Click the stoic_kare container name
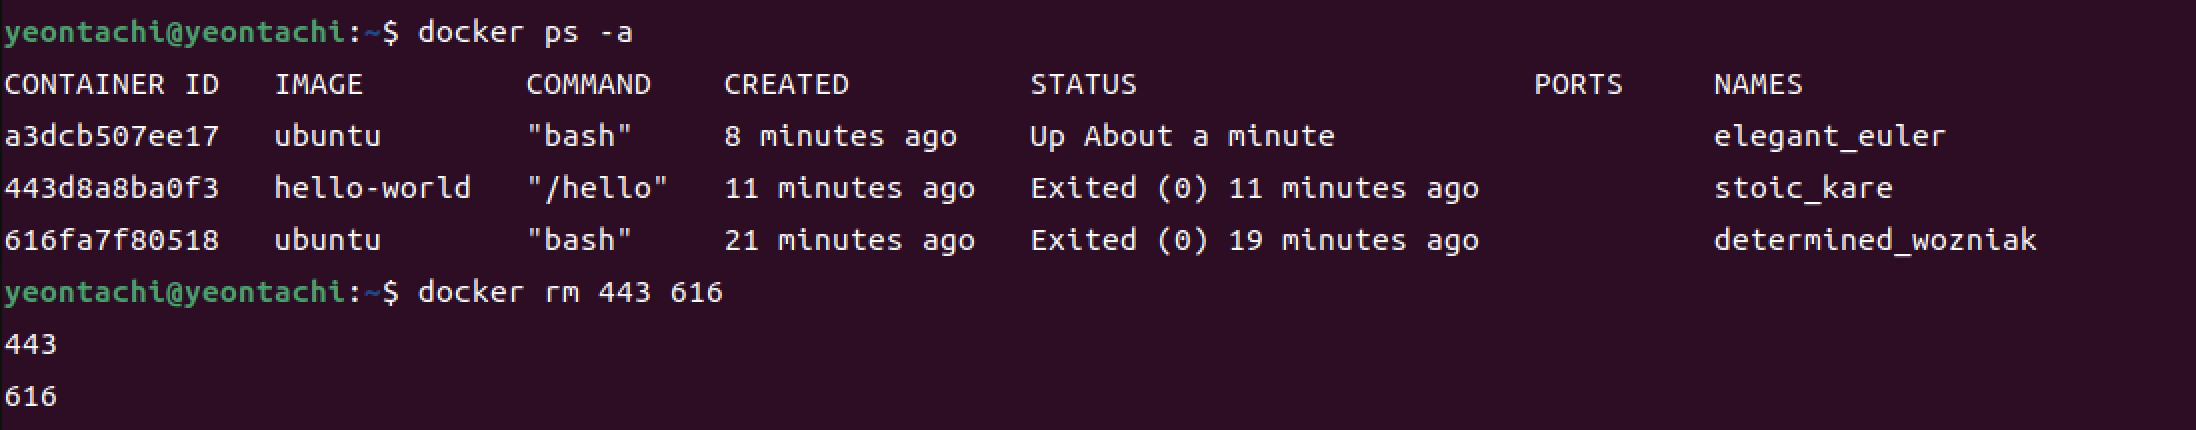The height and width of the screenshot is (430, 2196). click(x=1803, y=188)
